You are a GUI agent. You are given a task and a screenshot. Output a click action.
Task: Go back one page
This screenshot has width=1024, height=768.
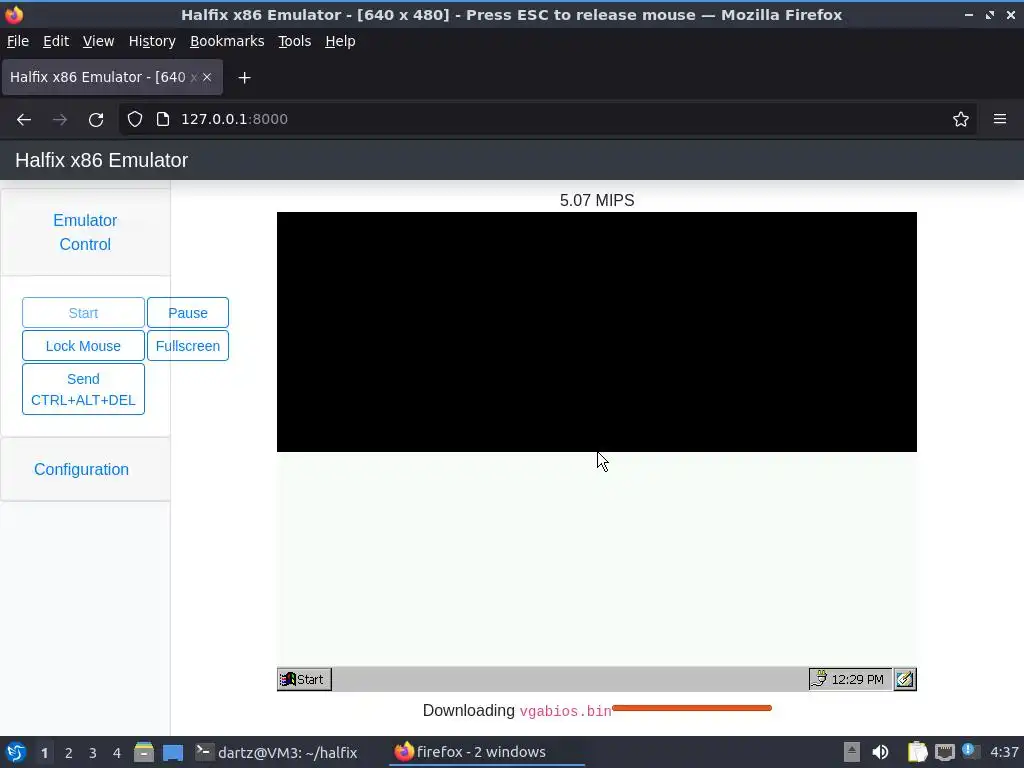(24, 120)
